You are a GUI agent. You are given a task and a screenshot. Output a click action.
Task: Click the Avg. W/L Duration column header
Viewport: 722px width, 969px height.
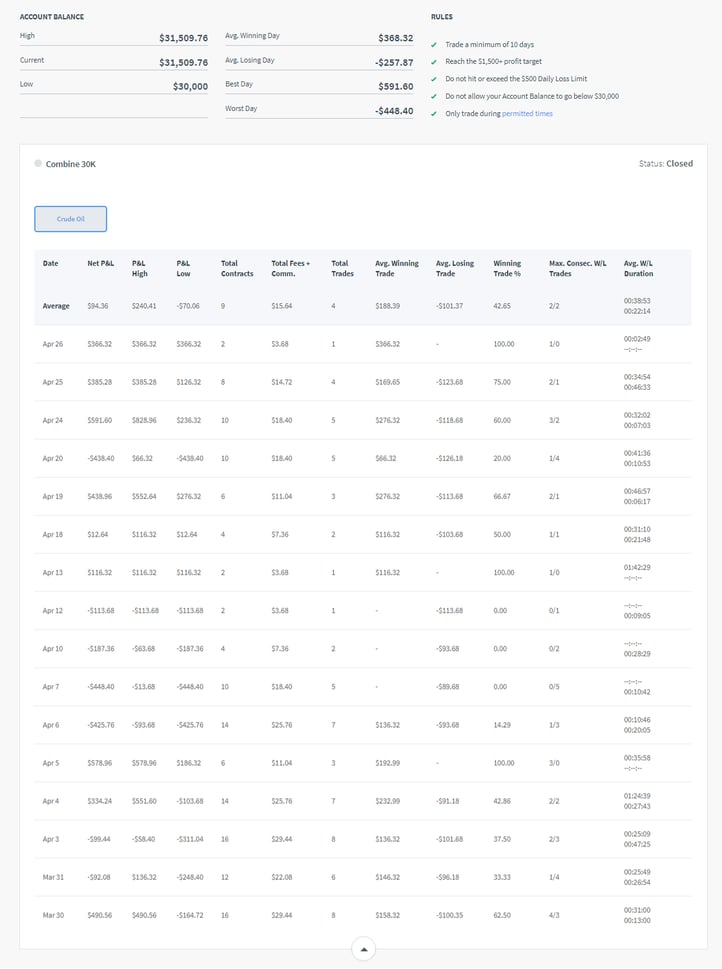(638, 268)
